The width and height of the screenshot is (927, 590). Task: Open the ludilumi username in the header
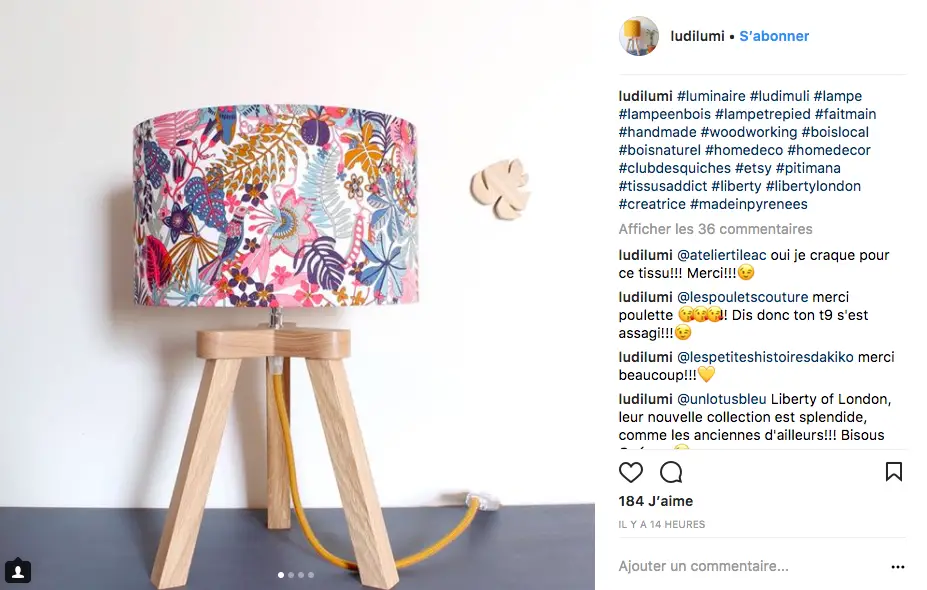[x=697, y=36]
